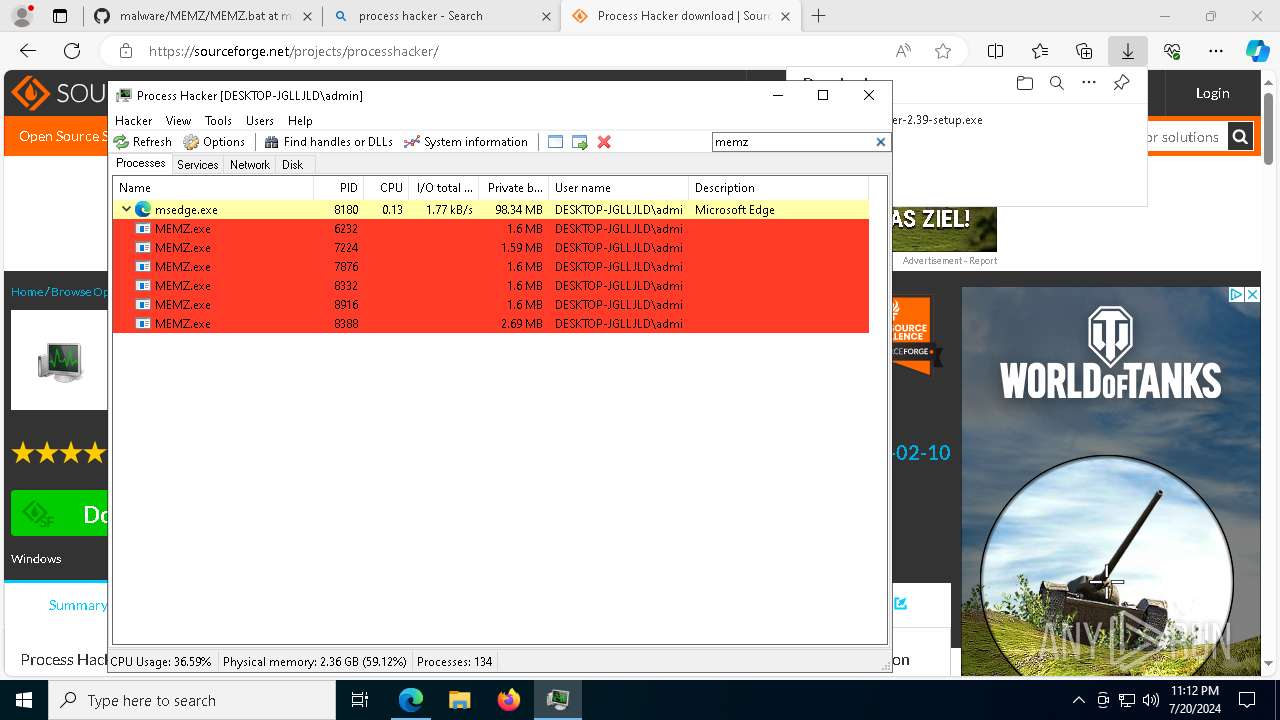This screenshot has height=720, width=1280.
Task: Sort by the CPU column header
Action: pos(386,188)
